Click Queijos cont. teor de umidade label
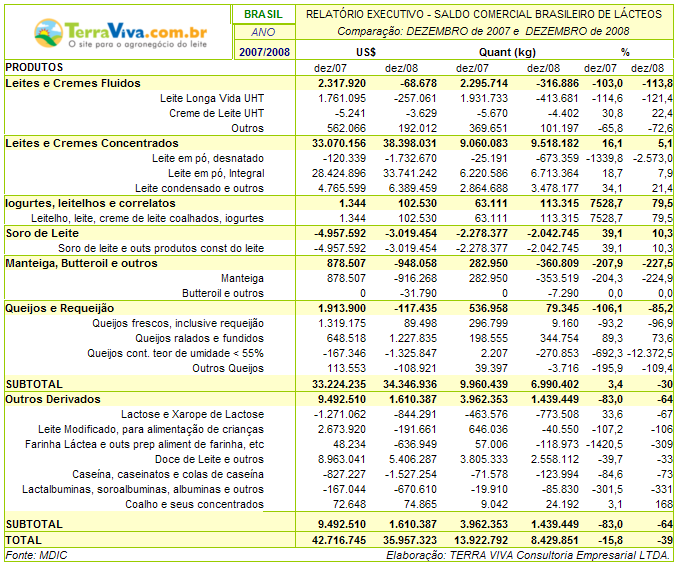The height and width of the screenshot is (567, 681). (175, 353)
